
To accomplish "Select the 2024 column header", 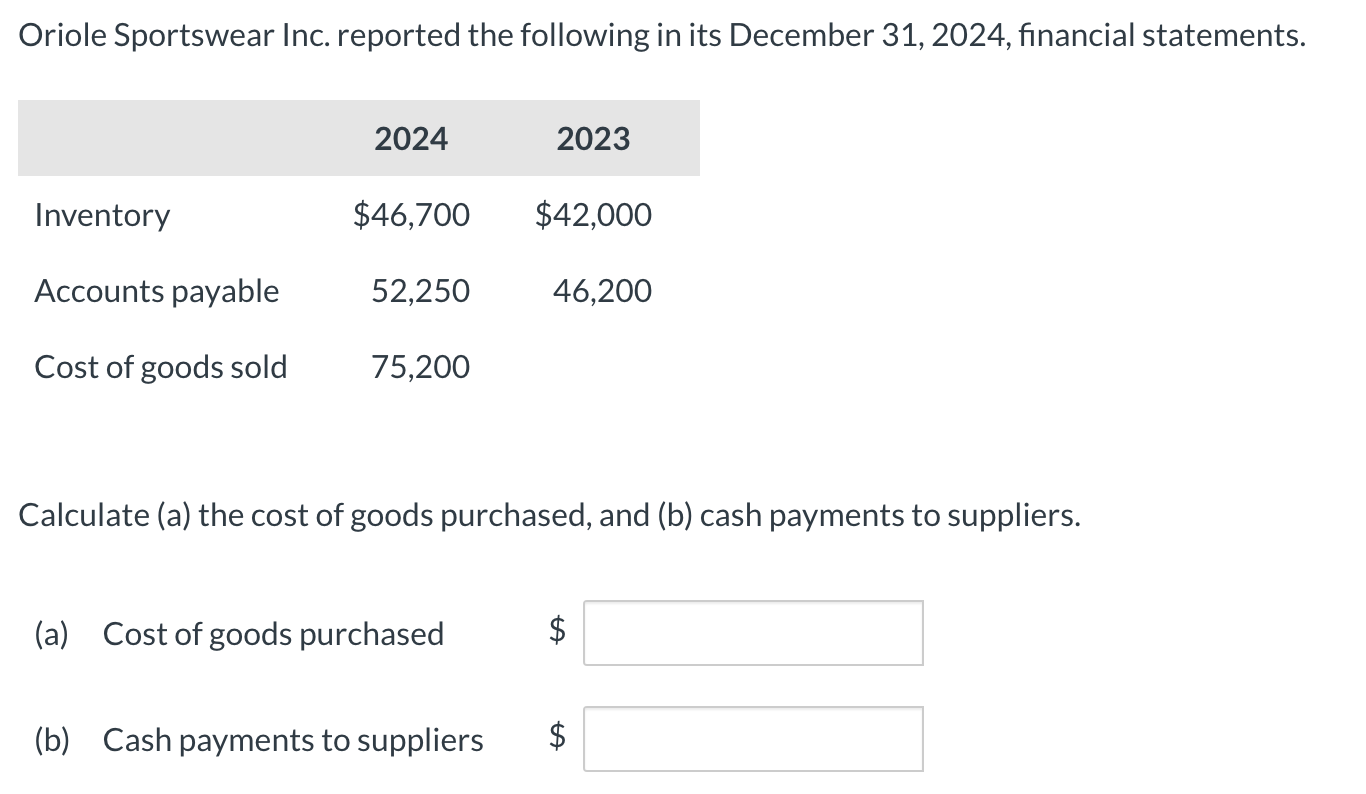I will tap(411, 138).
